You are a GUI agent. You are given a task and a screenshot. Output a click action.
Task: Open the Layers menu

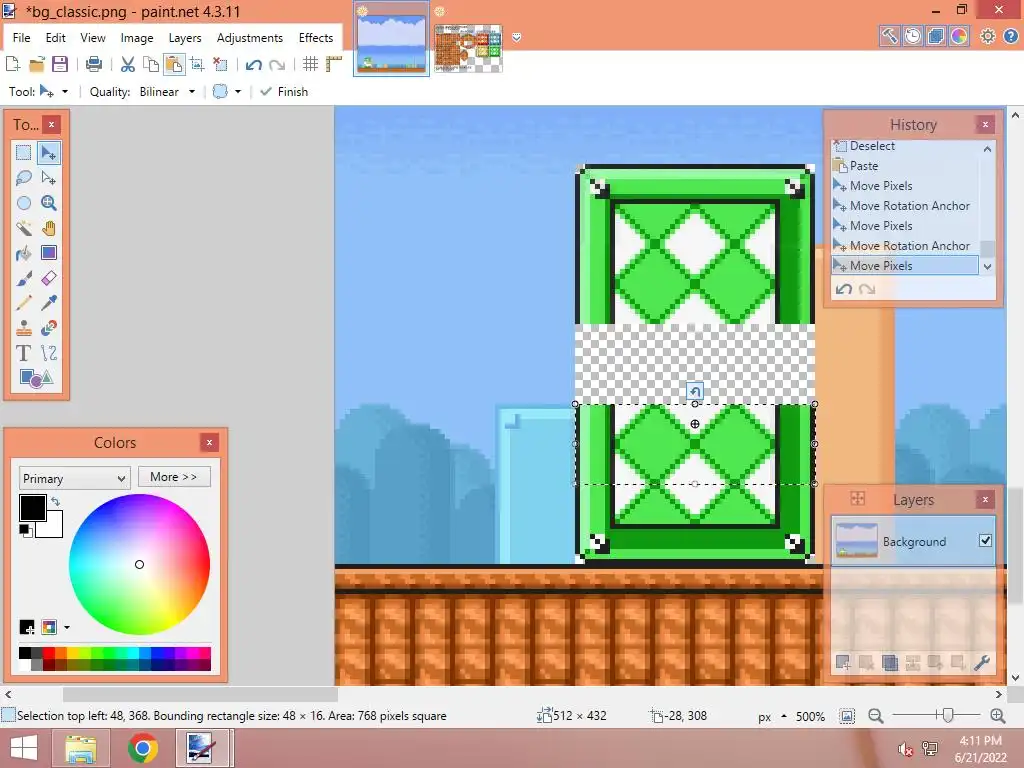pos(185,38)
